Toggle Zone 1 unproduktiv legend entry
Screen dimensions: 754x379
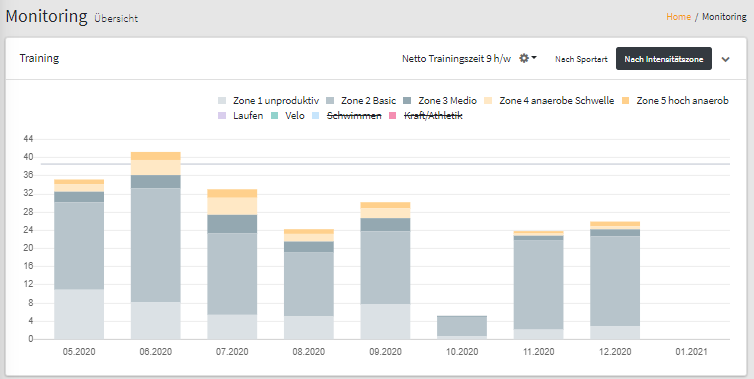point(268,101)
